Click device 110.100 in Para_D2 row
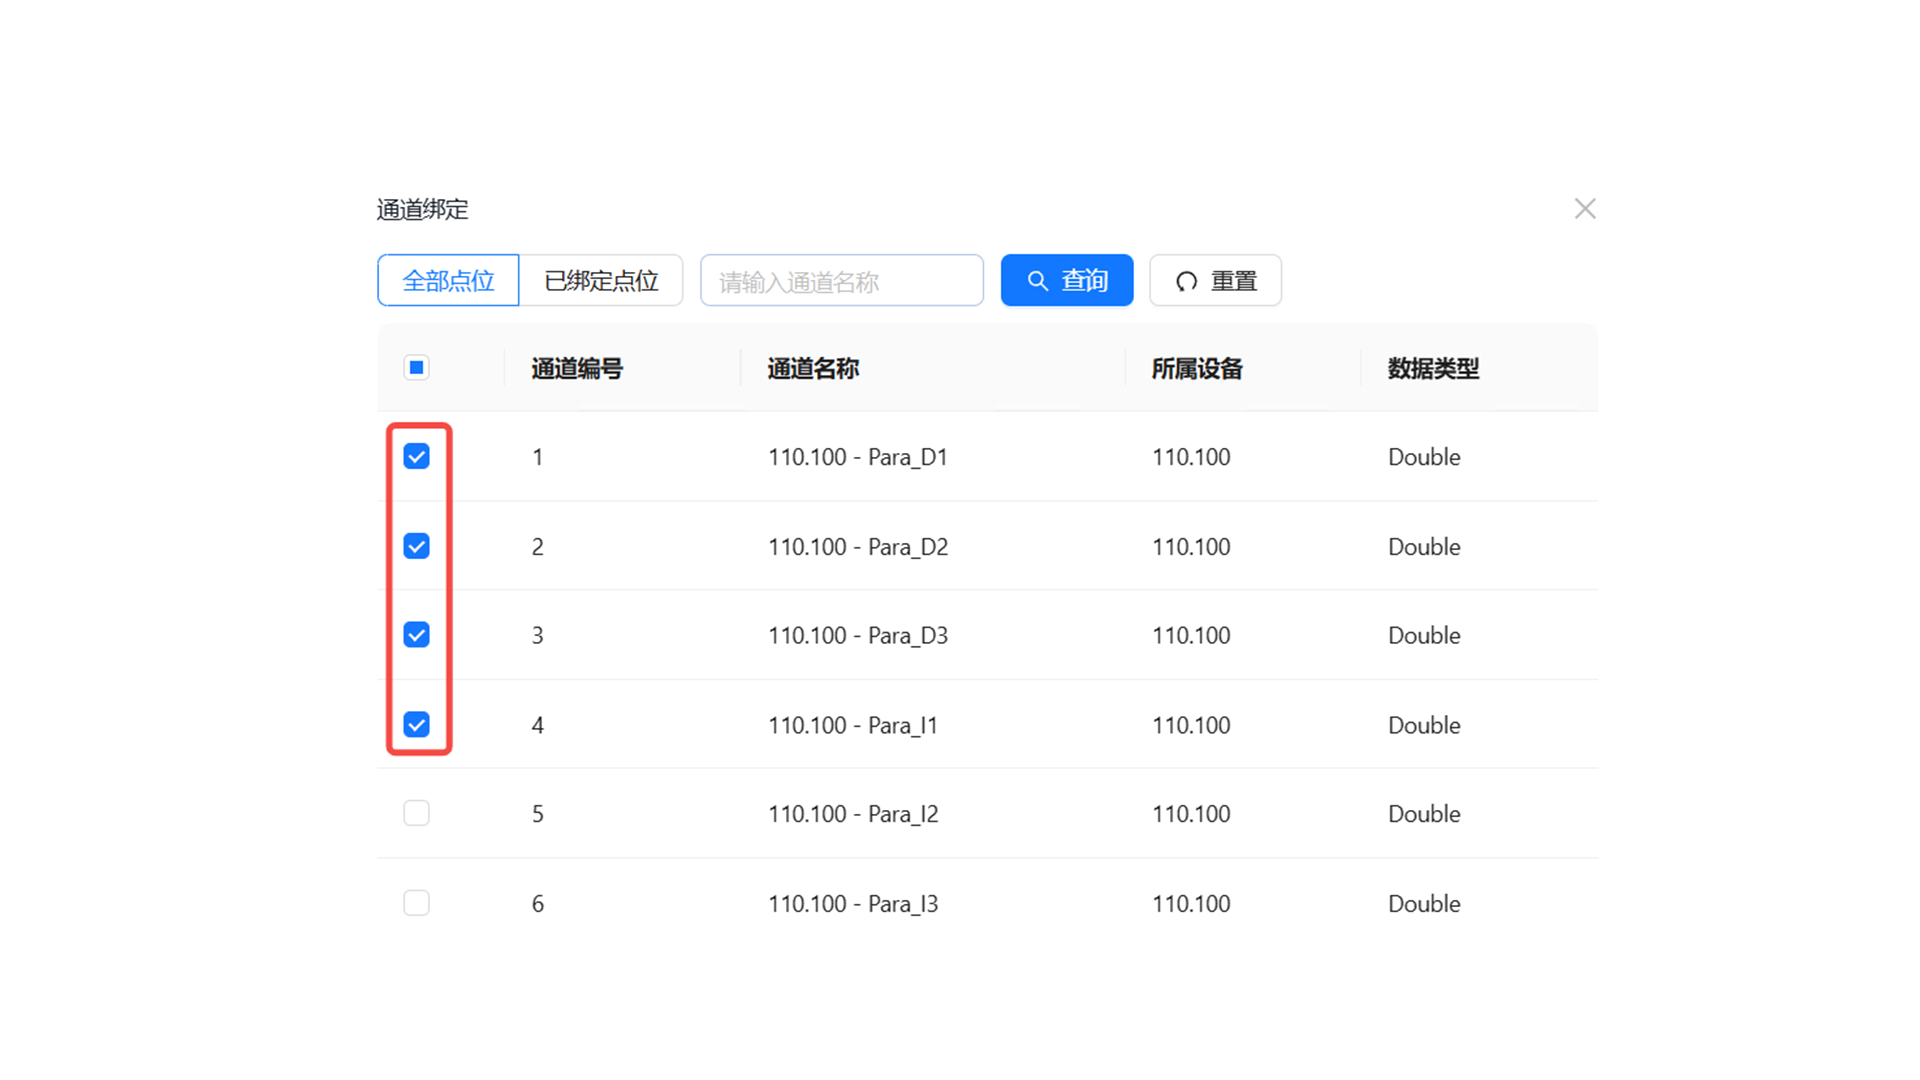Viewport: 1920px width, 1080px height. (1191, 547)
